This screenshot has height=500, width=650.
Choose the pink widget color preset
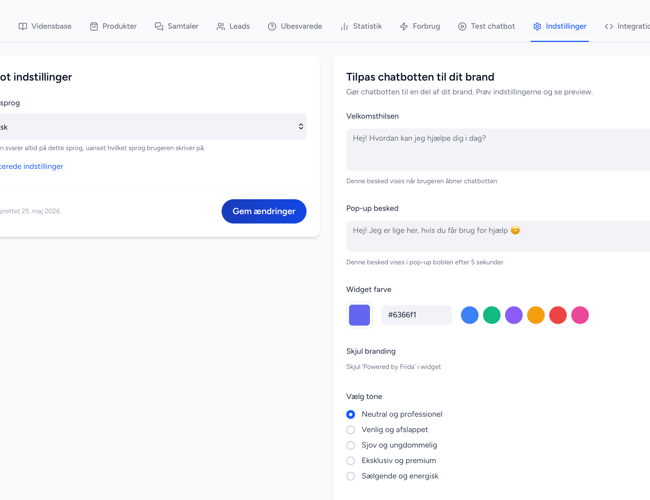(x=580, y=315)
